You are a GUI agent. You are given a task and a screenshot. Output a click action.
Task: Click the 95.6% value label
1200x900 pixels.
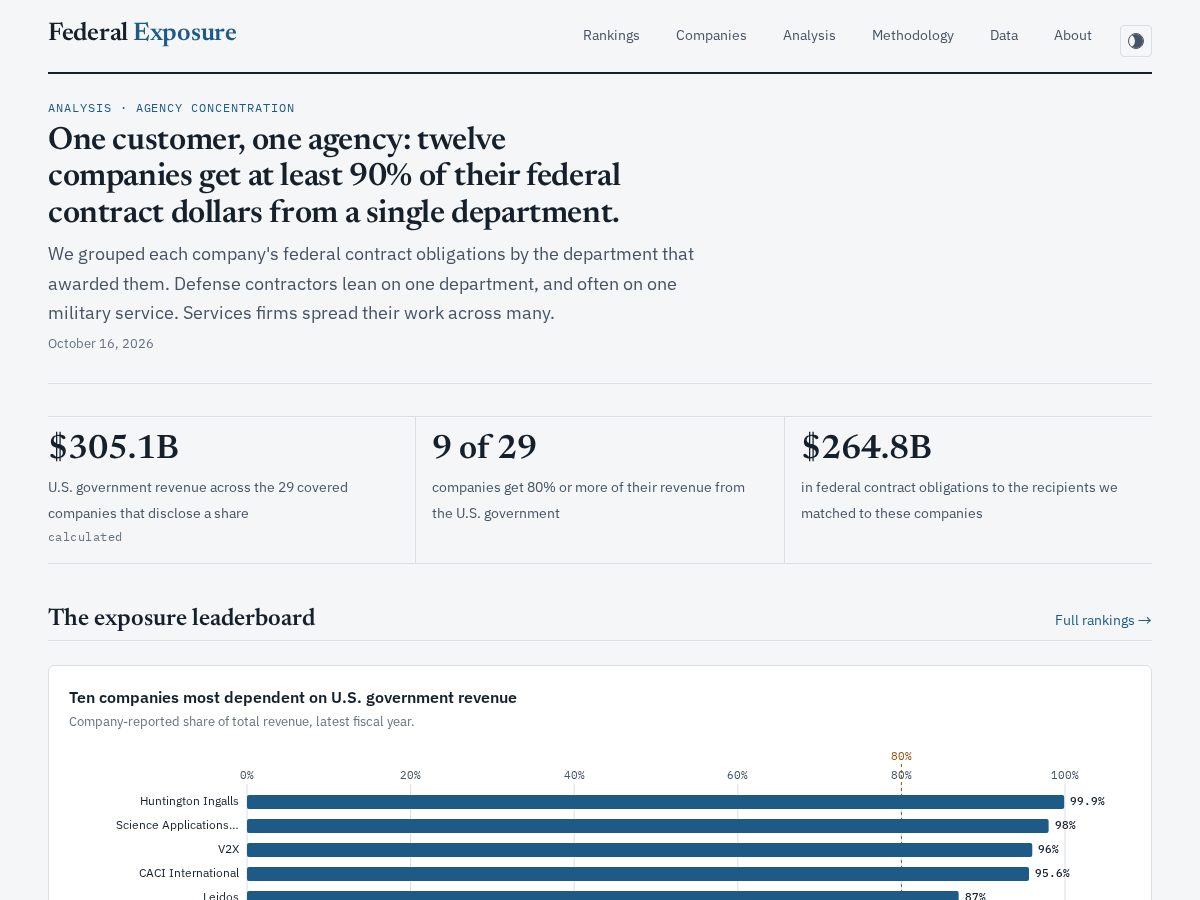[x=1052, y=873]
